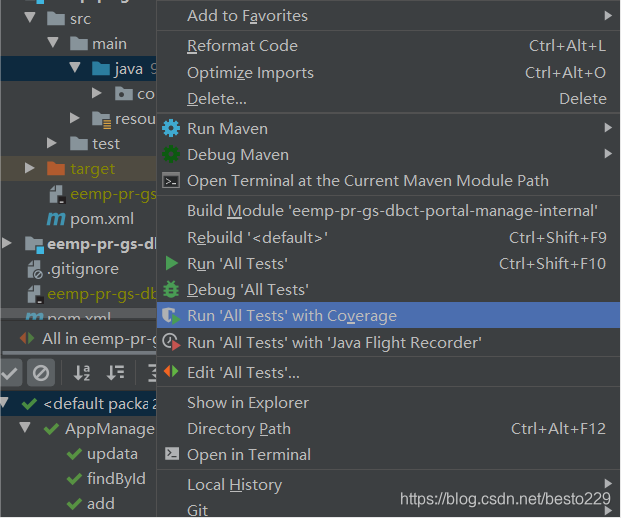Click green checkmark beside updata test
Viewport: 621px width, 518px height.
(x=74, y=454)
